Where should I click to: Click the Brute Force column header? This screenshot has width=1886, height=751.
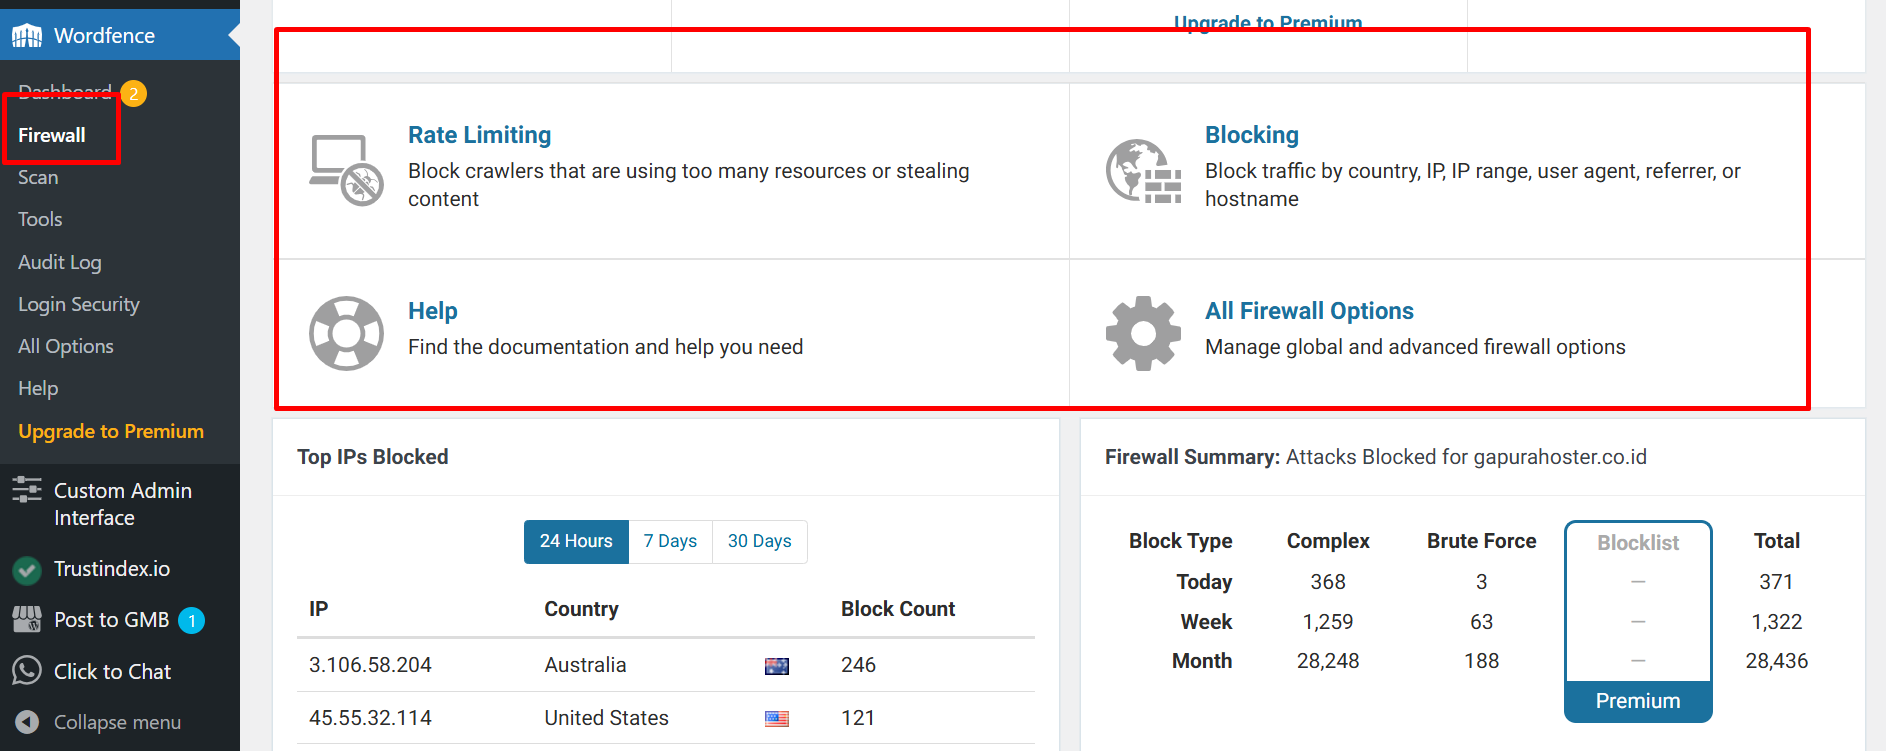[x=1482, y=541]
